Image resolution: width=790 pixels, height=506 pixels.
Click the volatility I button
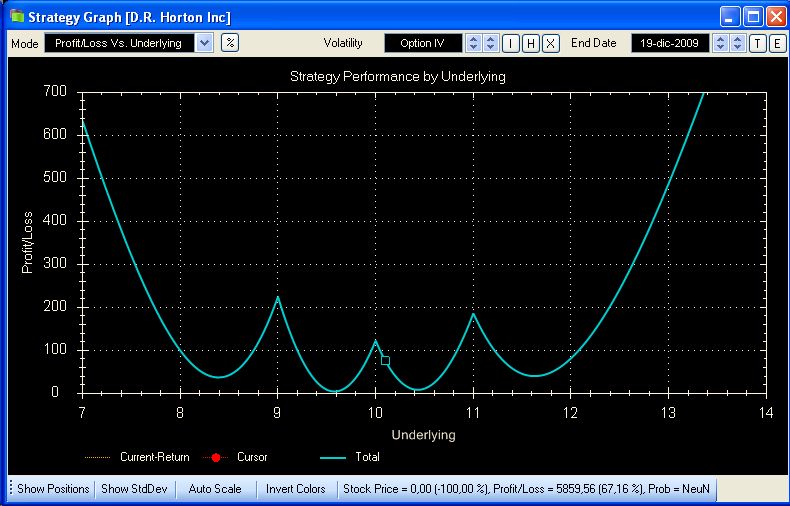[x=510, y=43]
